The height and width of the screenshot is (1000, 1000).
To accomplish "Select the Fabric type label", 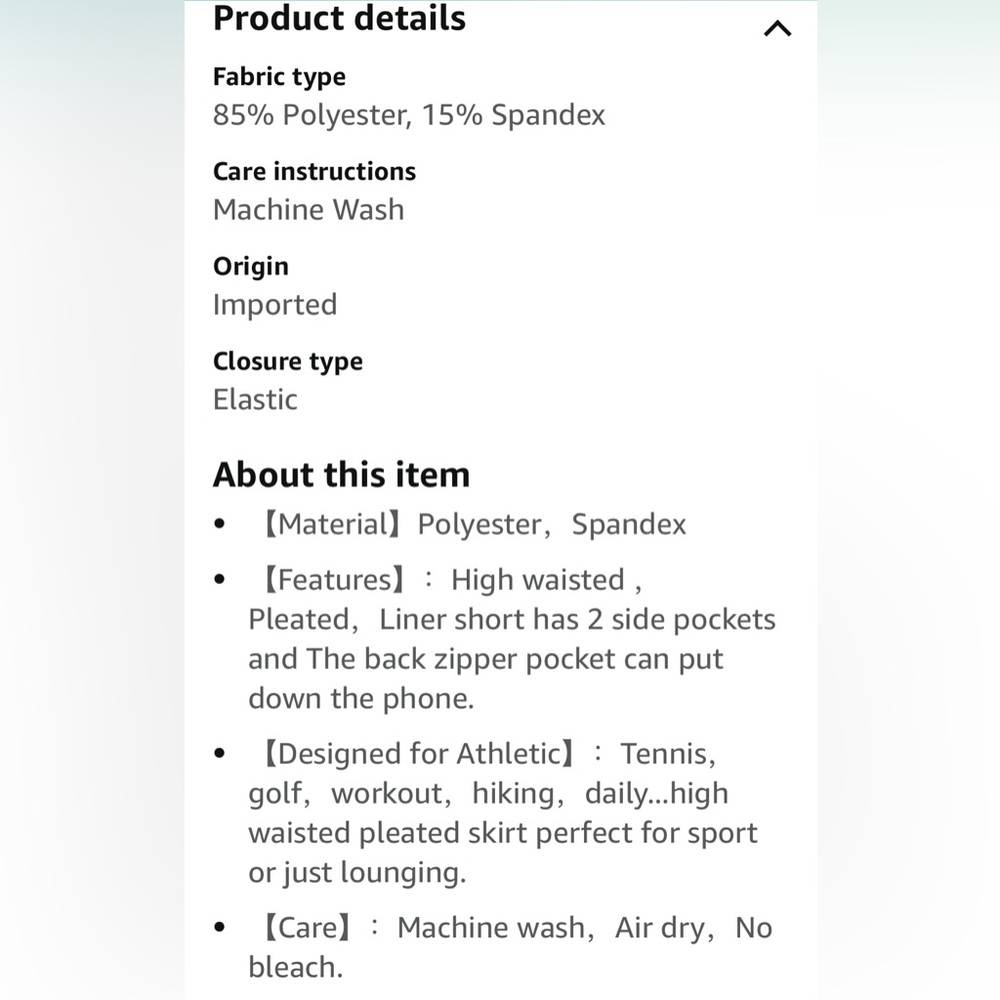I will 279,77.
